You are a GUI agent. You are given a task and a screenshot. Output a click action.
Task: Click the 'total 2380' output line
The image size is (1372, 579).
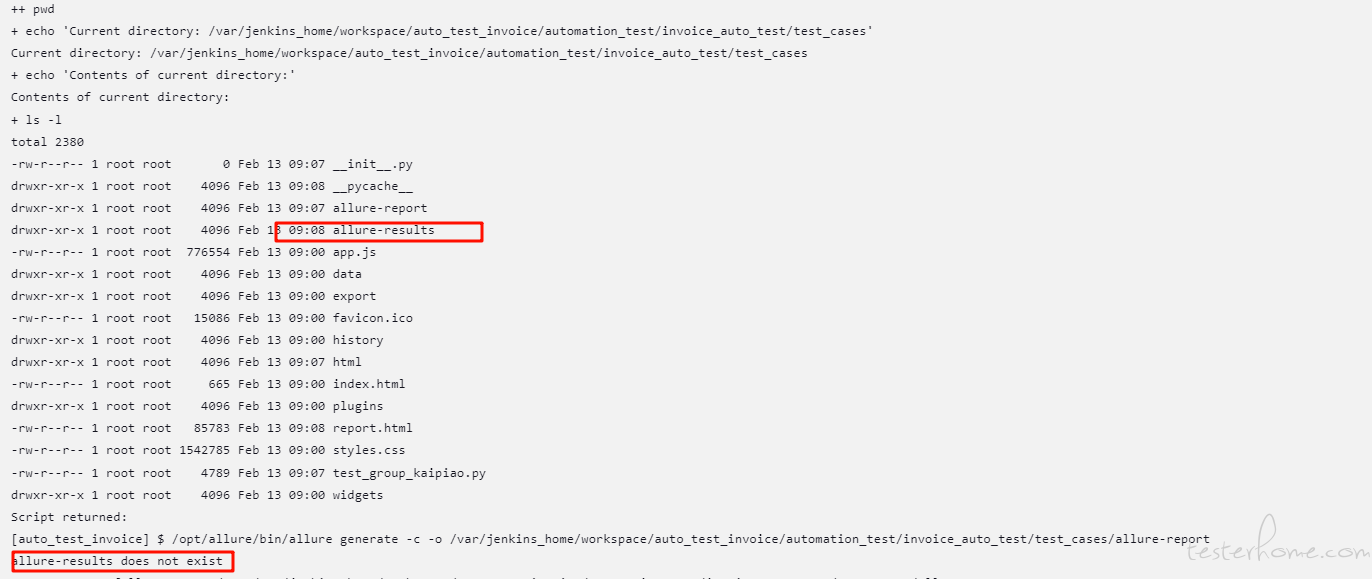pyautogui.click(x=48, y=142)
